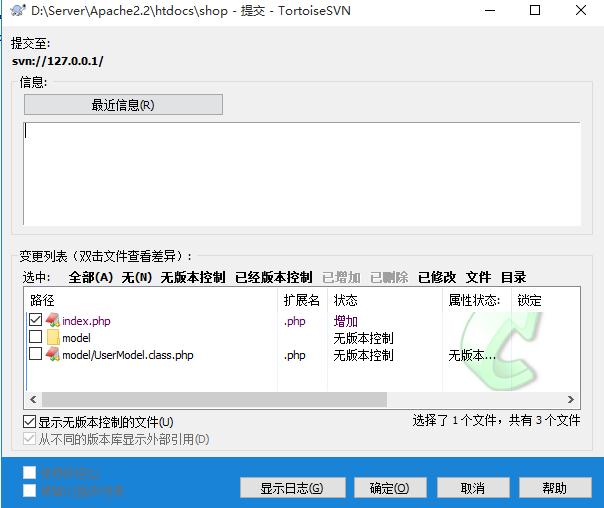Sort list by 扩展名 column header
This screenshot has height=508, width=604.
click(302, 300)
